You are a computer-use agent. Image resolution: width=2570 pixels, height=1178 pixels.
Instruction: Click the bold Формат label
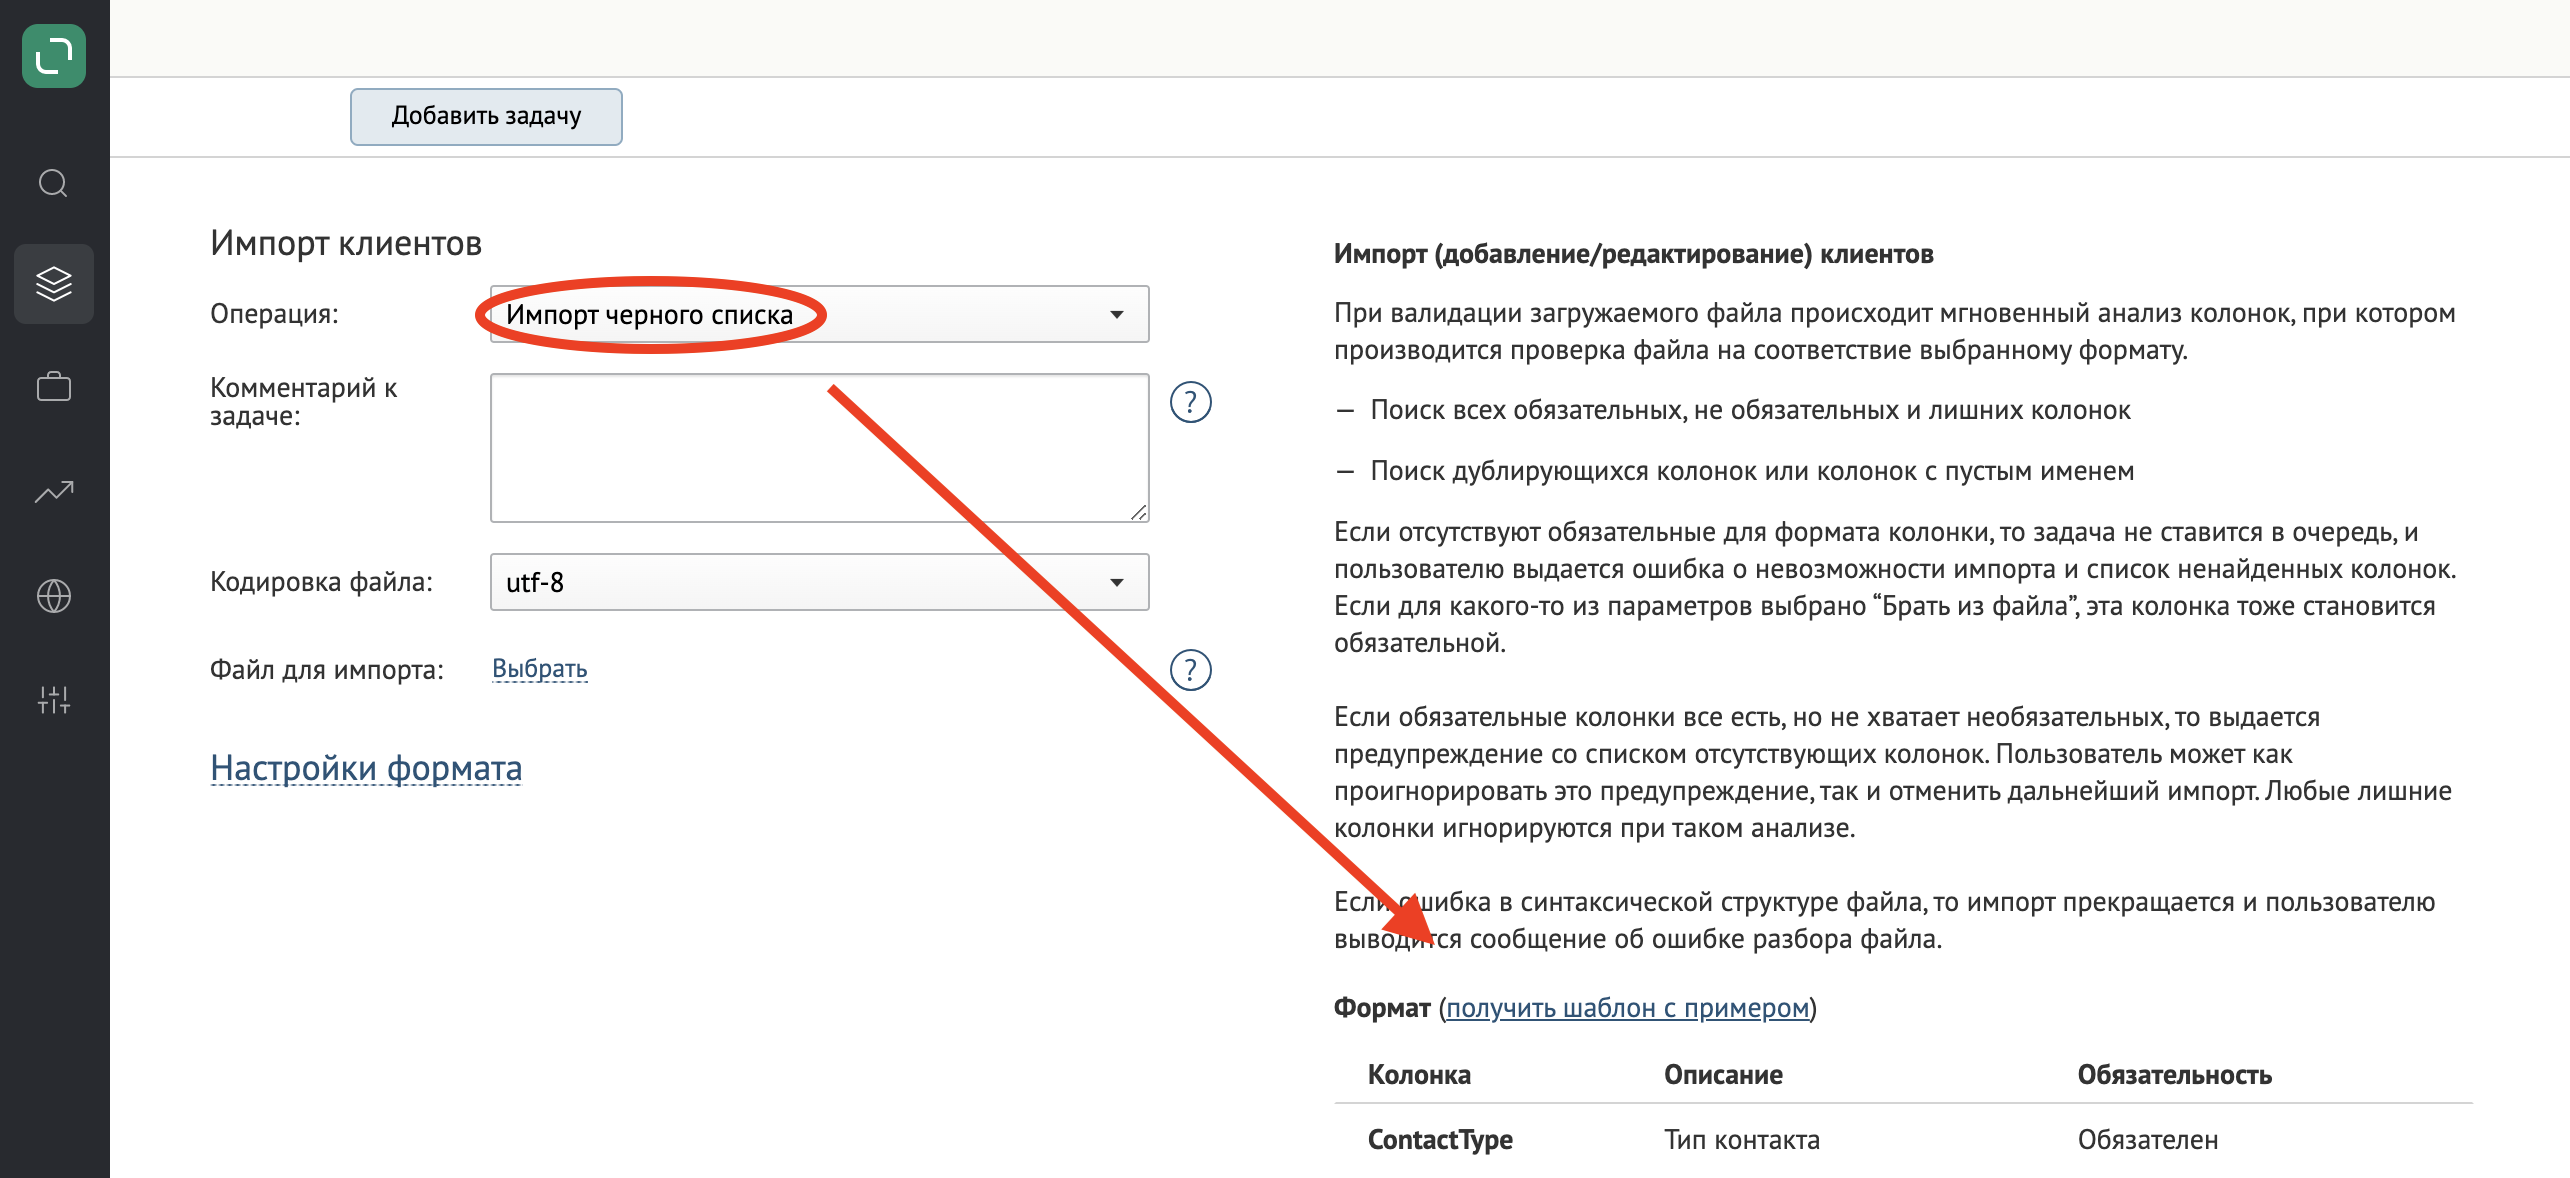coord(1382,1008)
